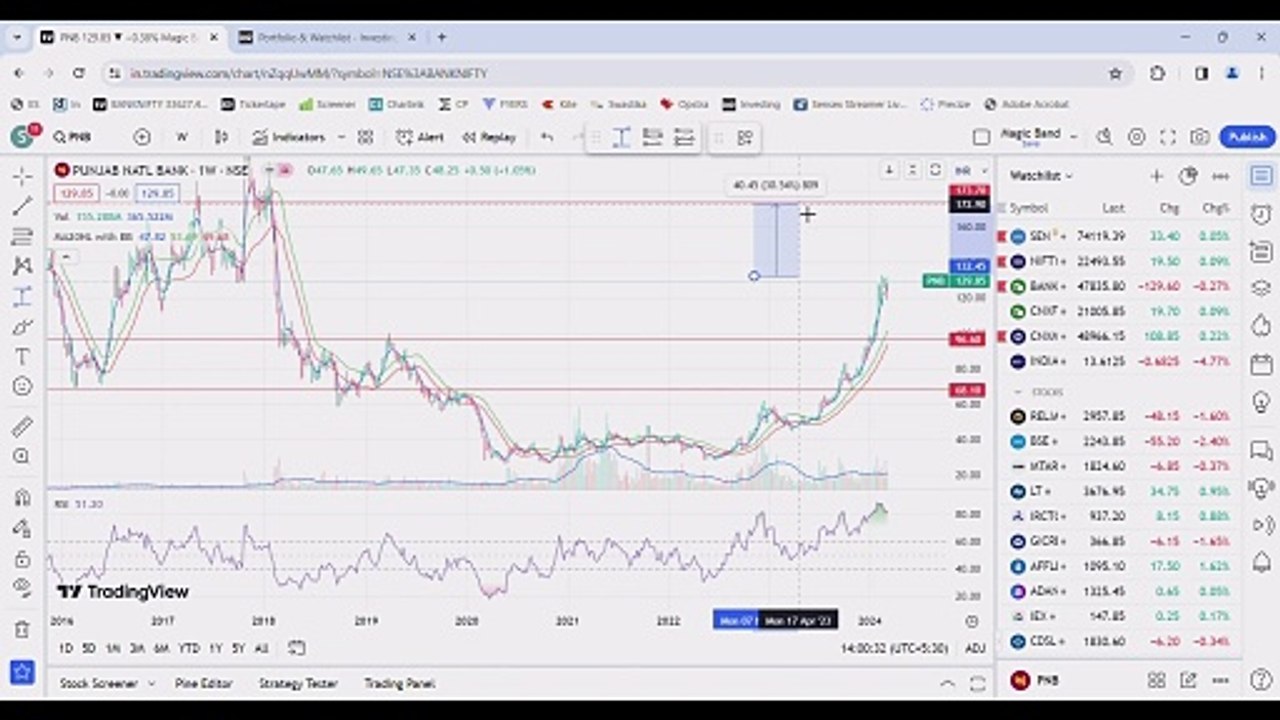Collapse the bottom panel chevron

946,683
